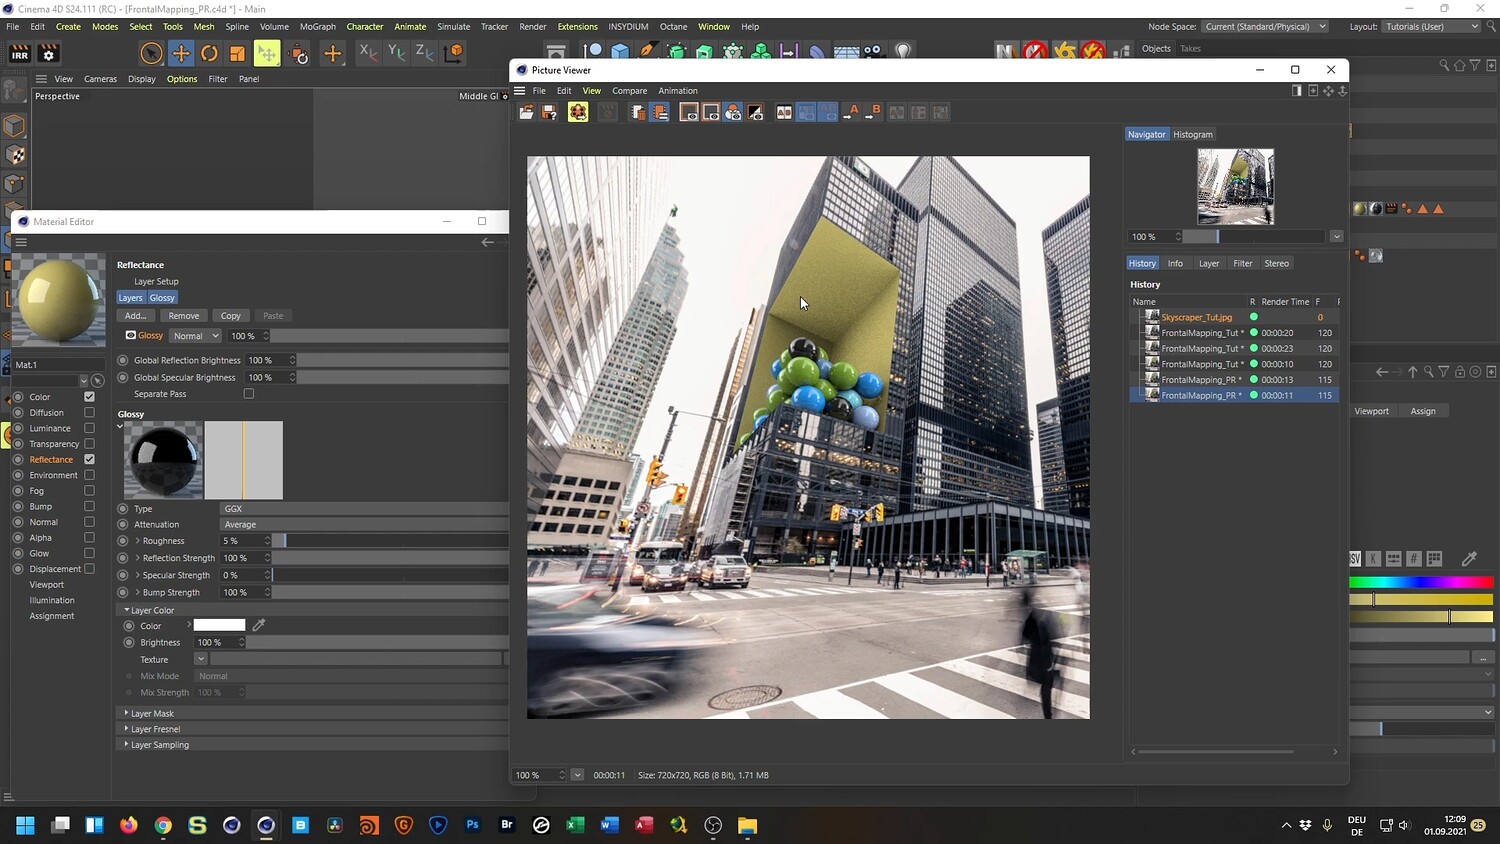Start Interactive Render Region (IRR)
The height and width of the screenshot is (844, 1500).
coord(19,54)
